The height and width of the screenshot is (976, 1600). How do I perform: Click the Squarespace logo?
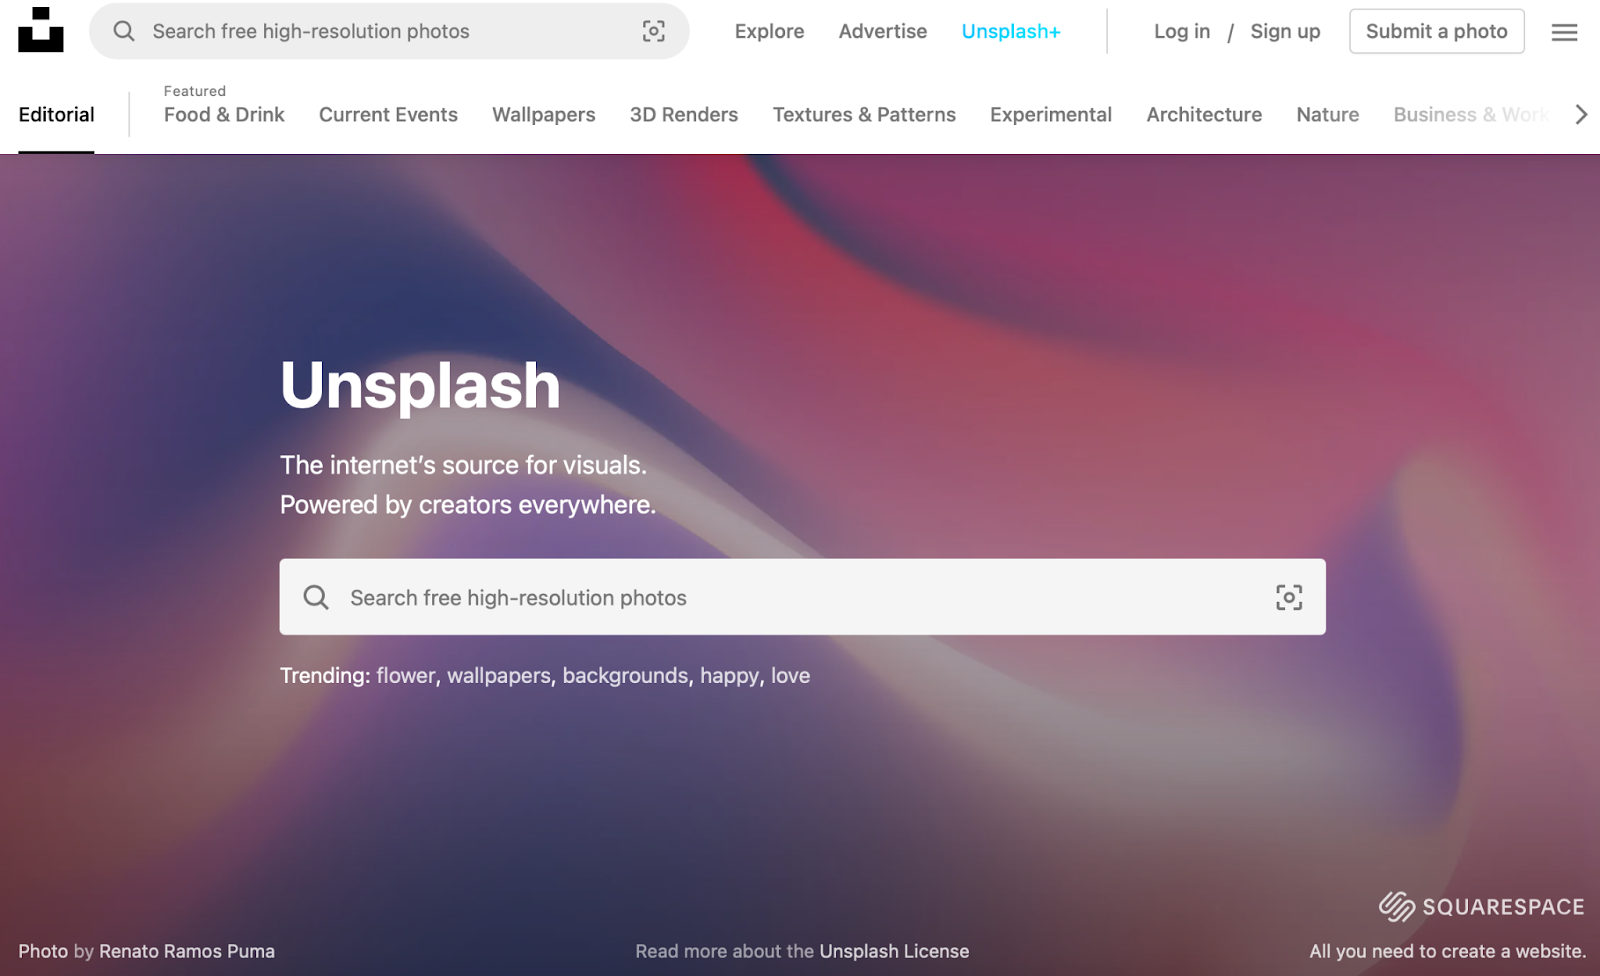click(1482, 907)
